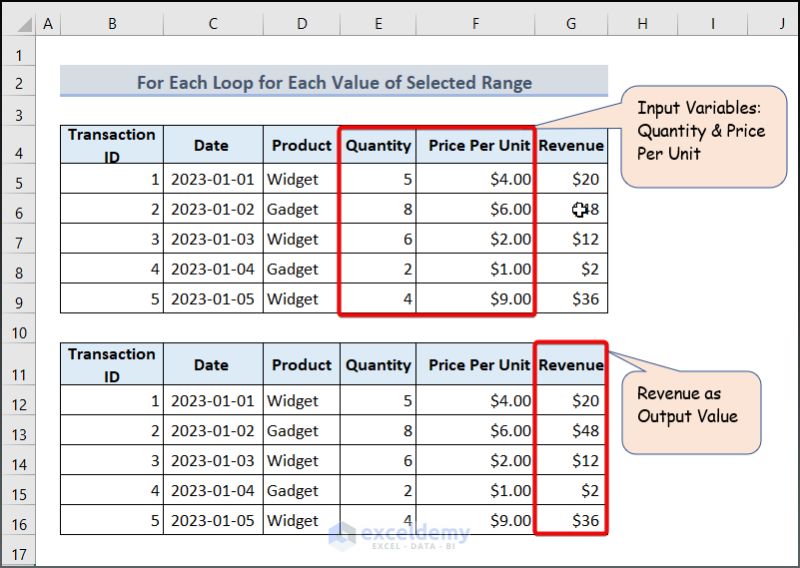The width and height of the screenshot is (800, 568).
Task: Click 'Quantity' header cell in row 11
Action: coord(378,364)
